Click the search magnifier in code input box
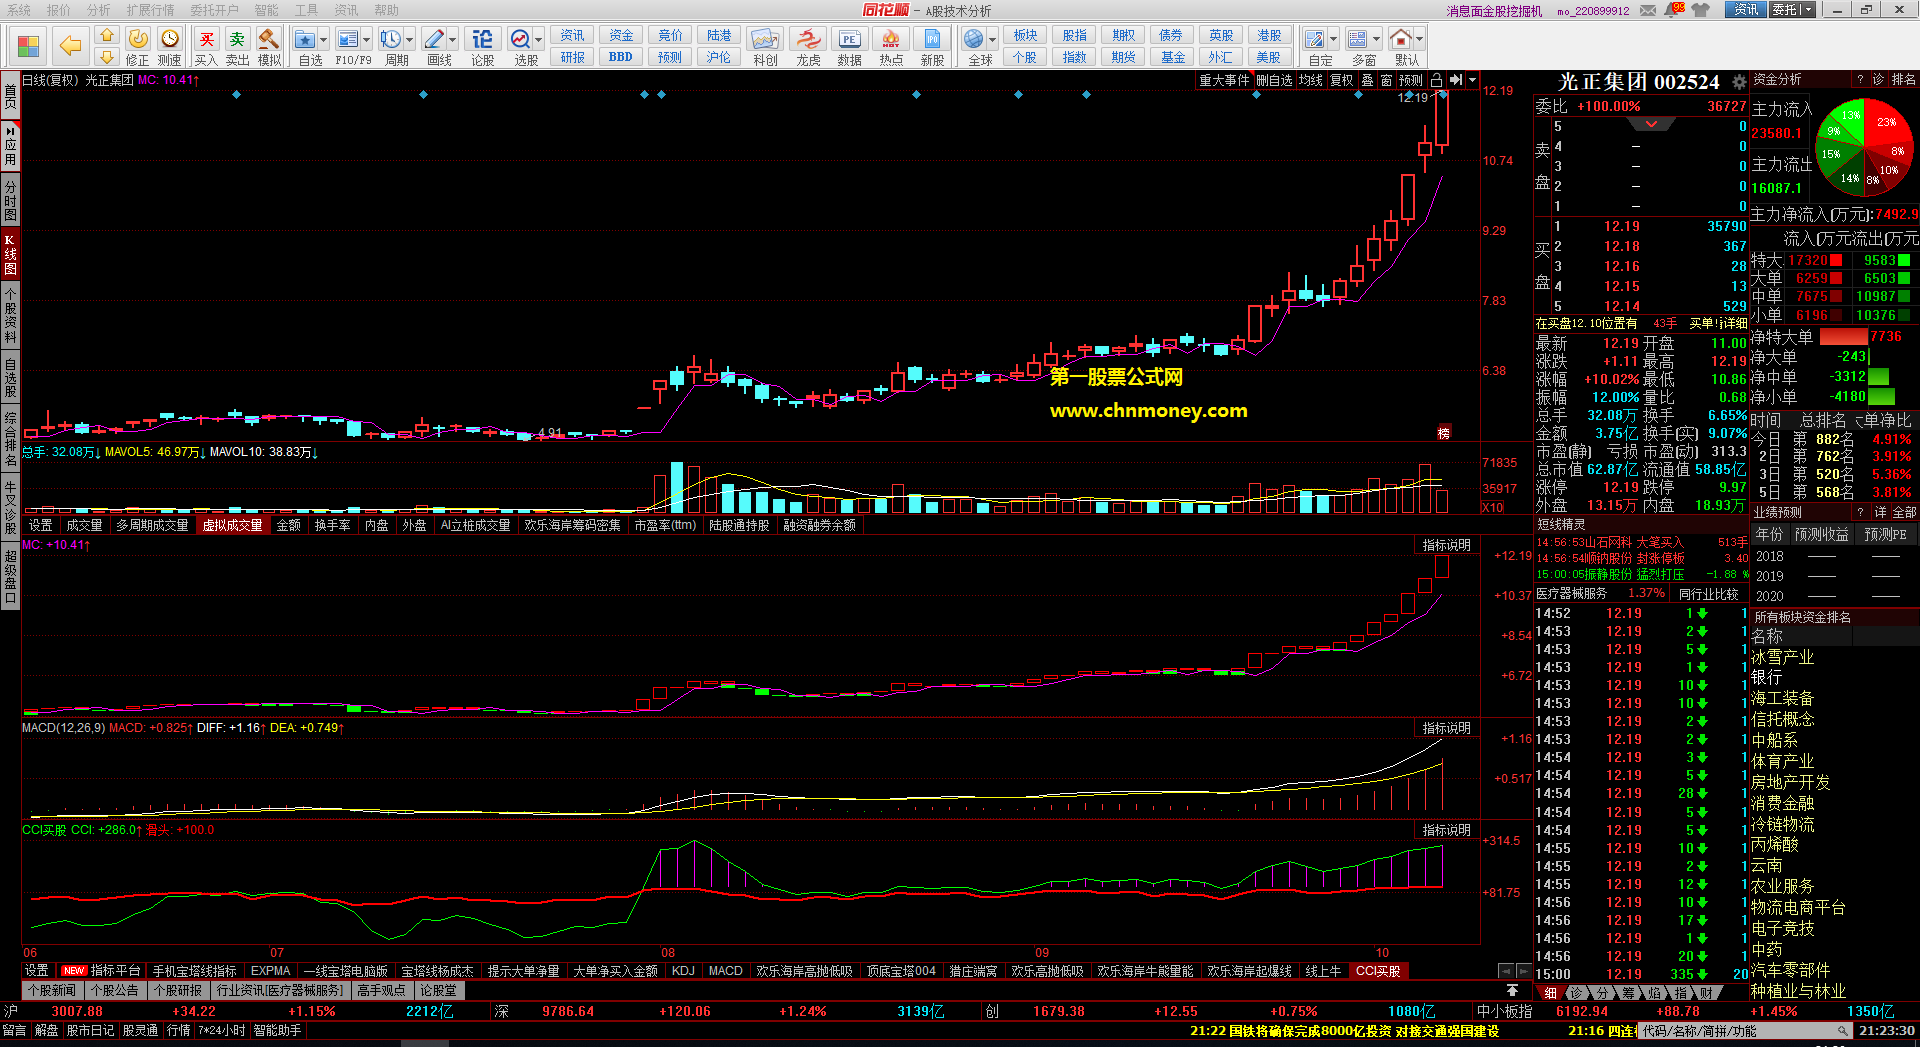1920x1047 pixels. [x=1842, y=1030]
